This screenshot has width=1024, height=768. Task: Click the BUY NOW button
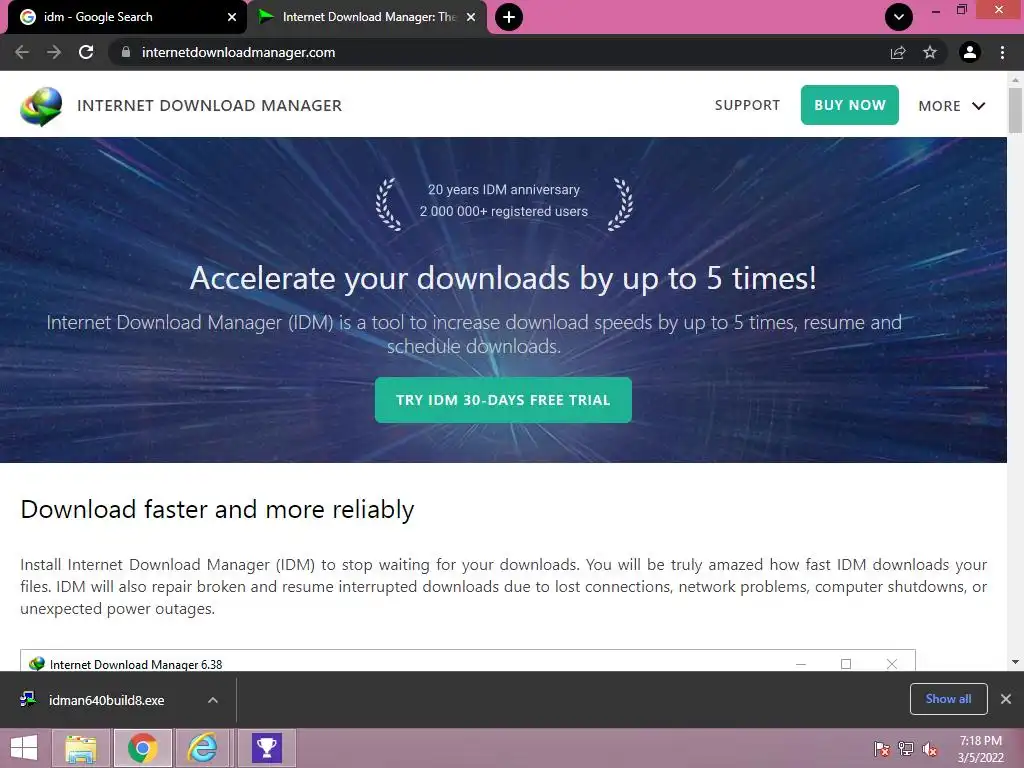tap(850, 105)
